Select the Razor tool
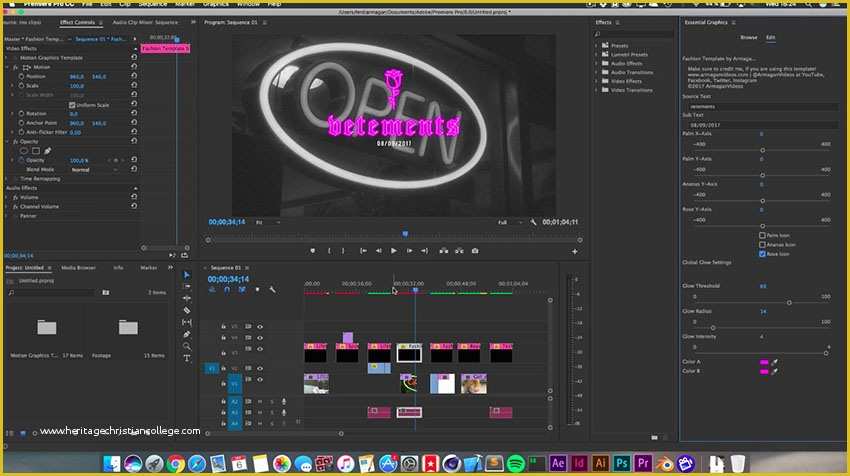 tap(186, 311)
